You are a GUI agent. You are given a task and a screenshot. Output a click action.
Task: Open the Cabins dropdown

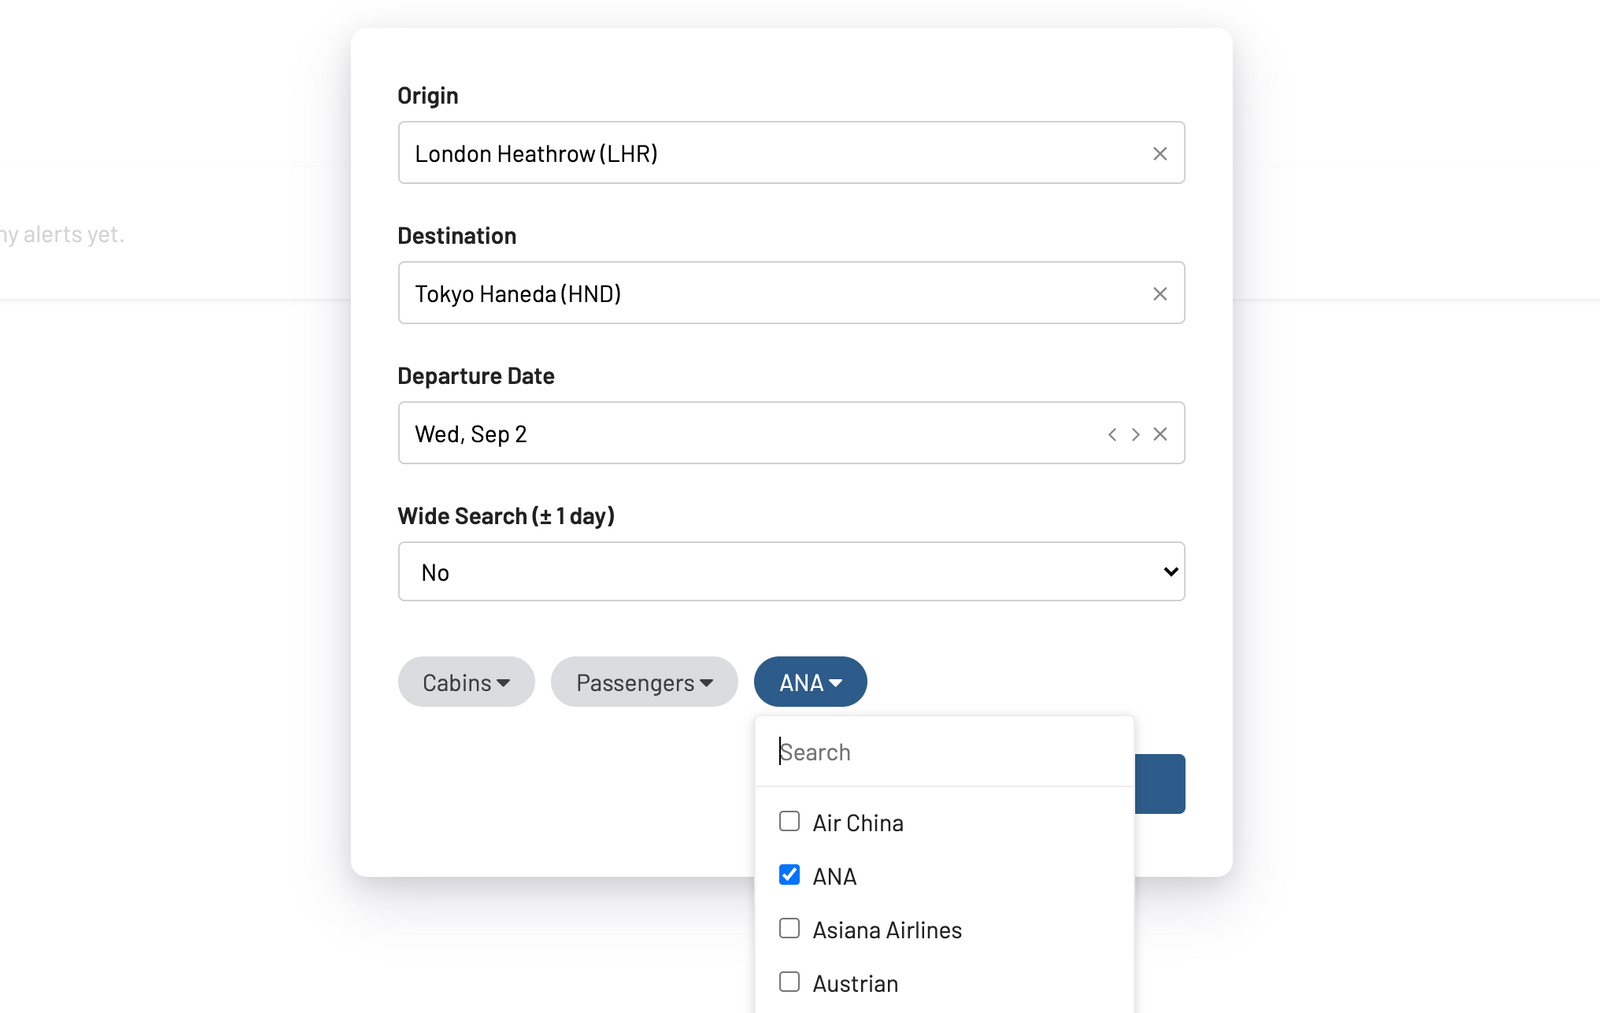pos(466,682)
